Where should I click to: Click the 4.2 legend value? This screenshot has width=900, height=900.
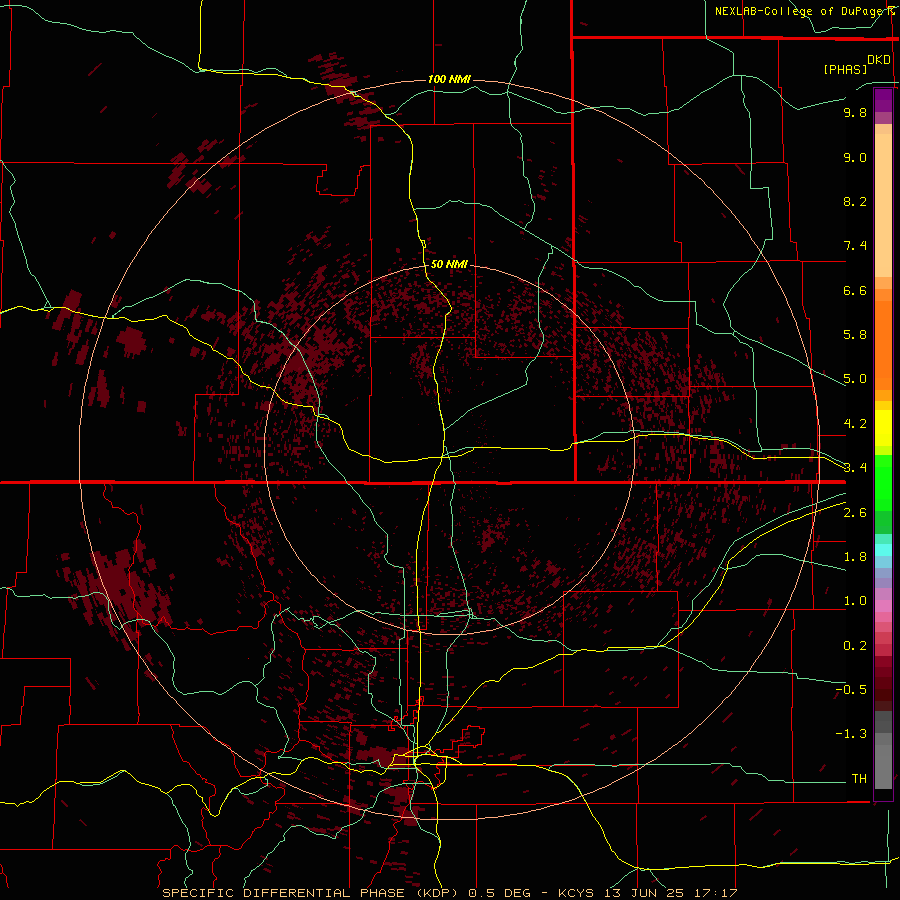coord(855,424)
